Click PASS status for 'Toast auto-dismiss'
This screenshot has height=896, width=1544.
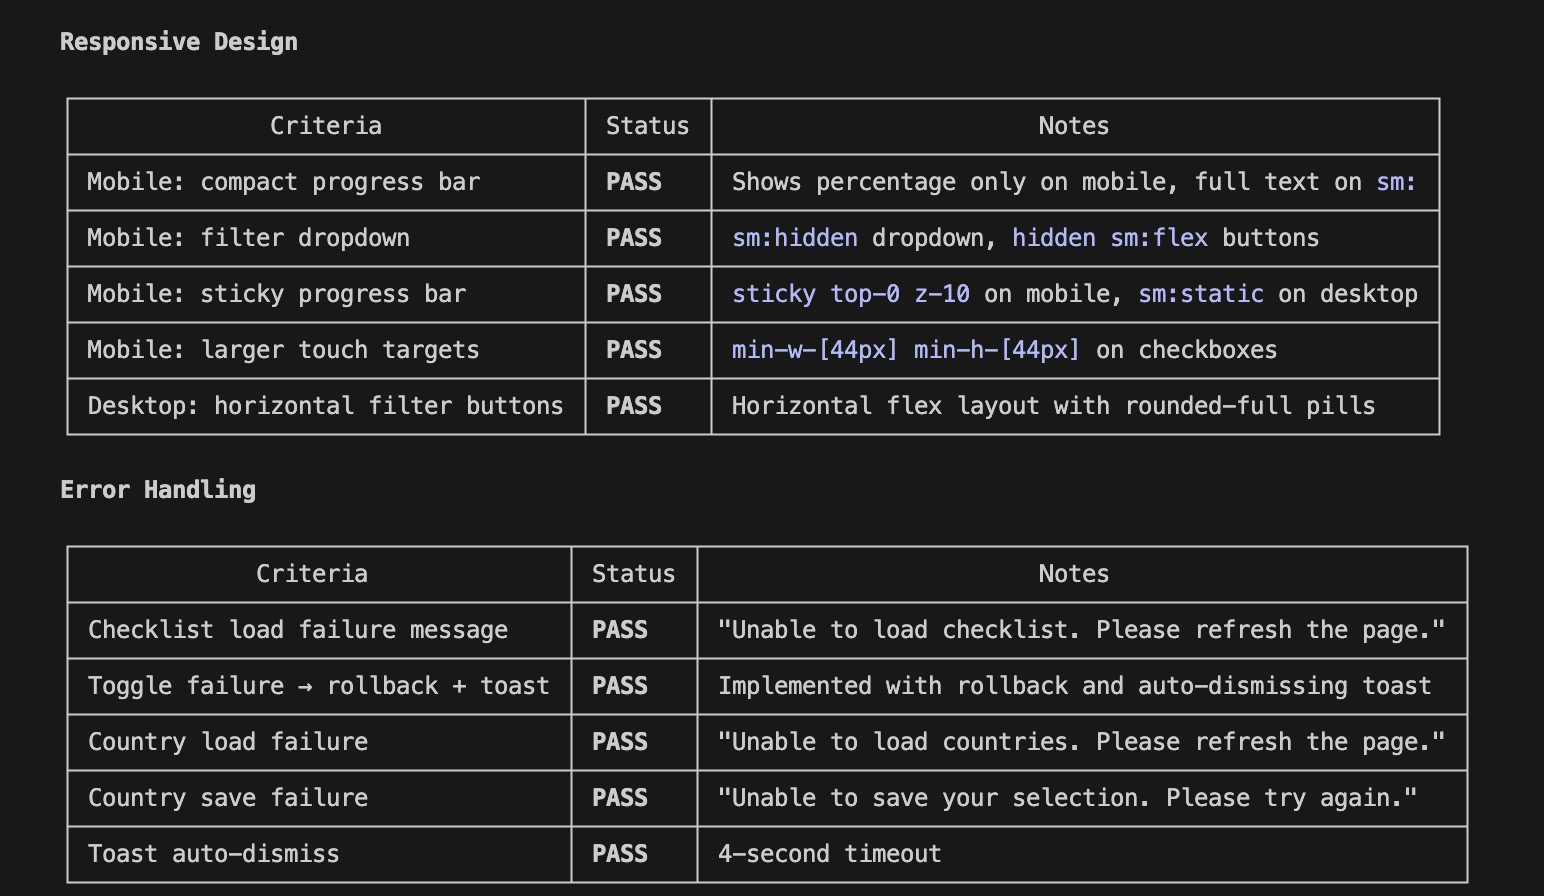click(x=620, y=854)
